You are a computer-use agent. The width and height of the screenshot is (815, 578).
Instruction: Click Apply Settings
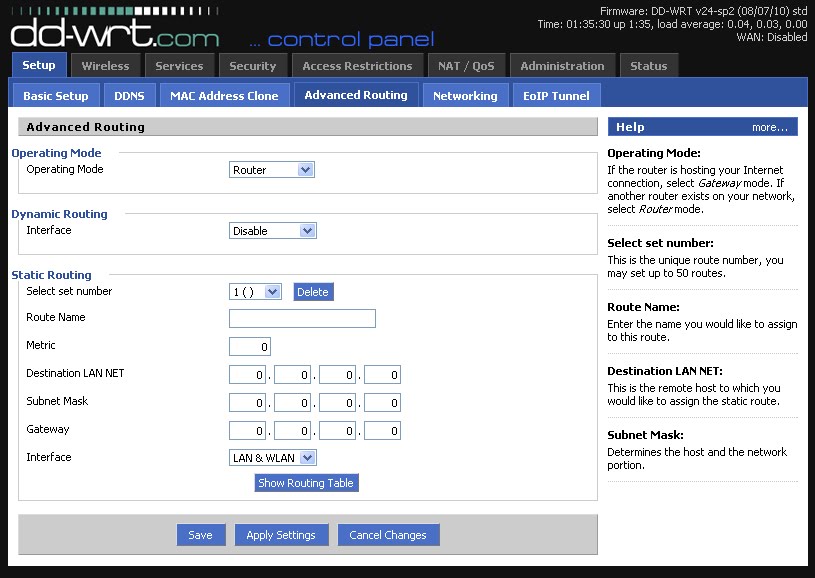click(x=281, y=535)
